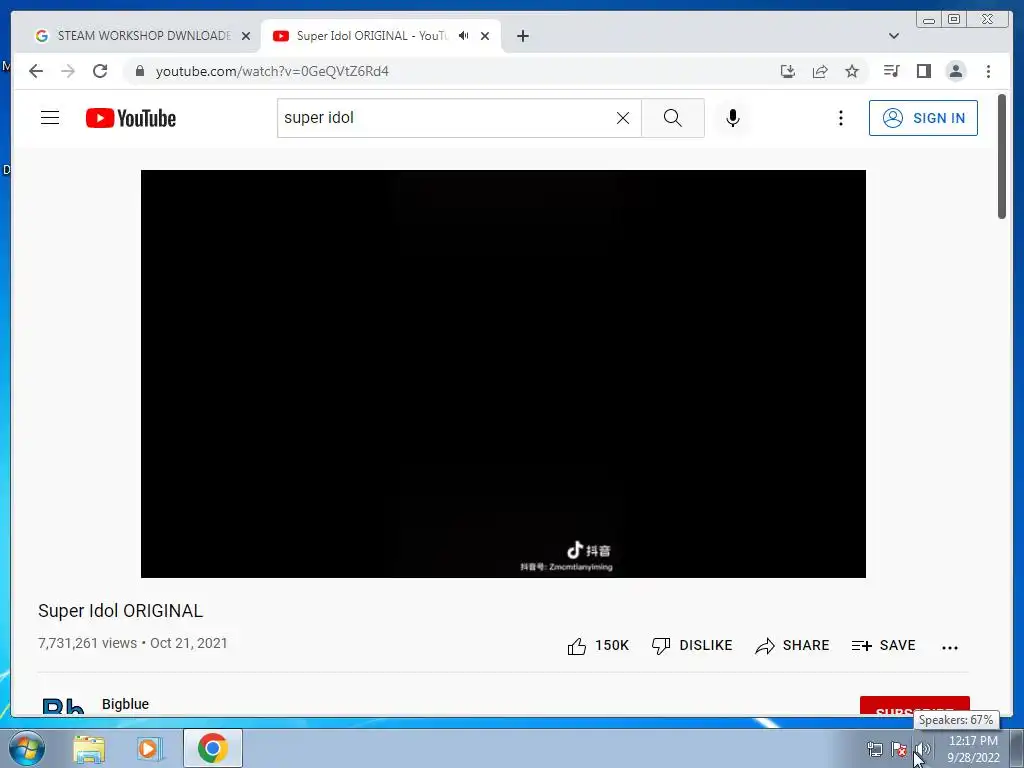Click the Speakers volume tray icon
This screenshot has height=768, width=1024.
tap(922, 749)
